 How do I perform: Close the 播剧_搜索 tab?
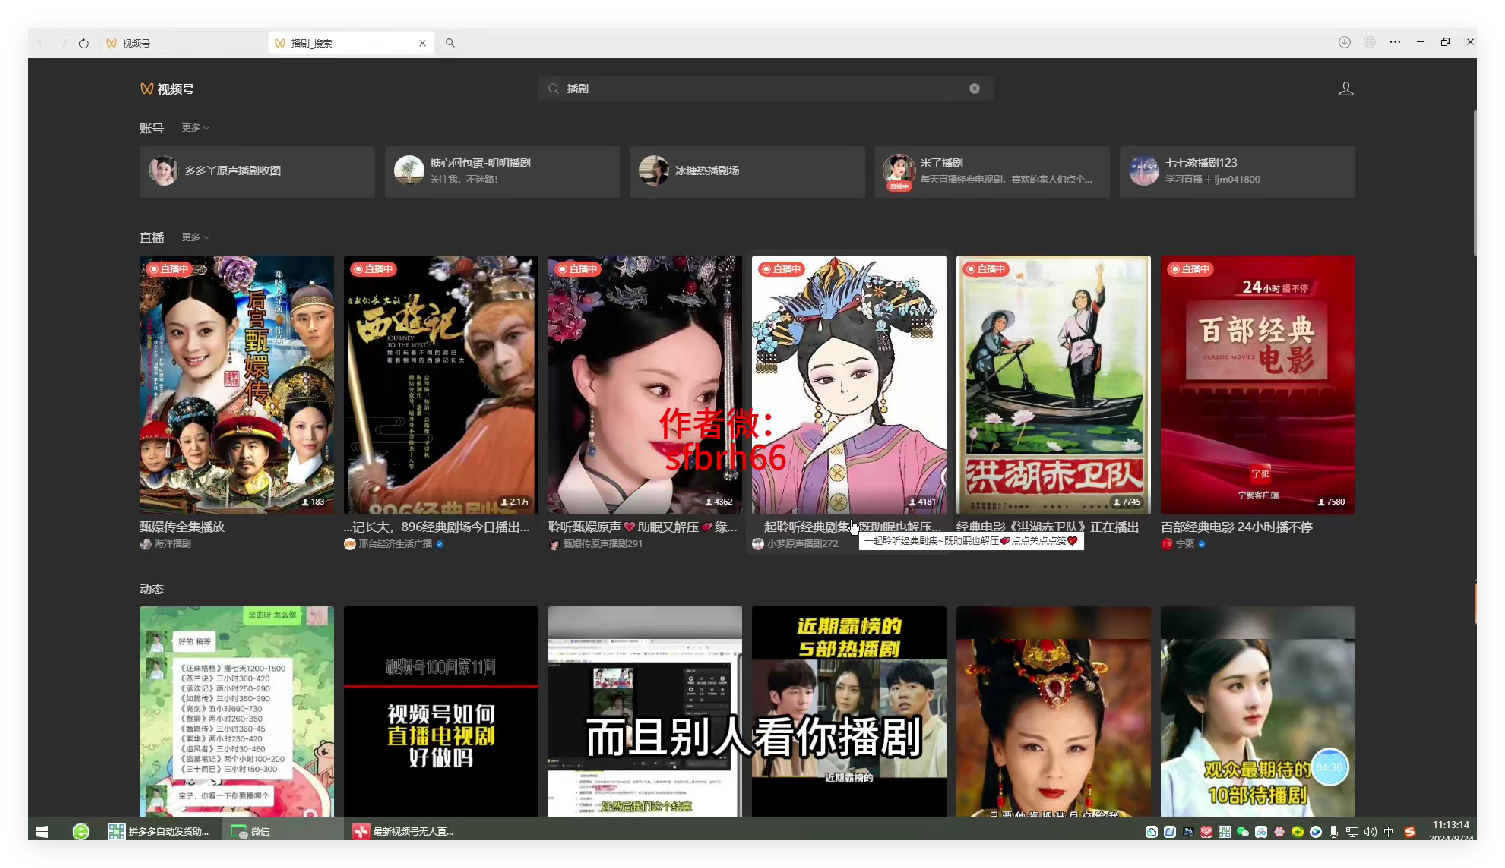(422, 43)
